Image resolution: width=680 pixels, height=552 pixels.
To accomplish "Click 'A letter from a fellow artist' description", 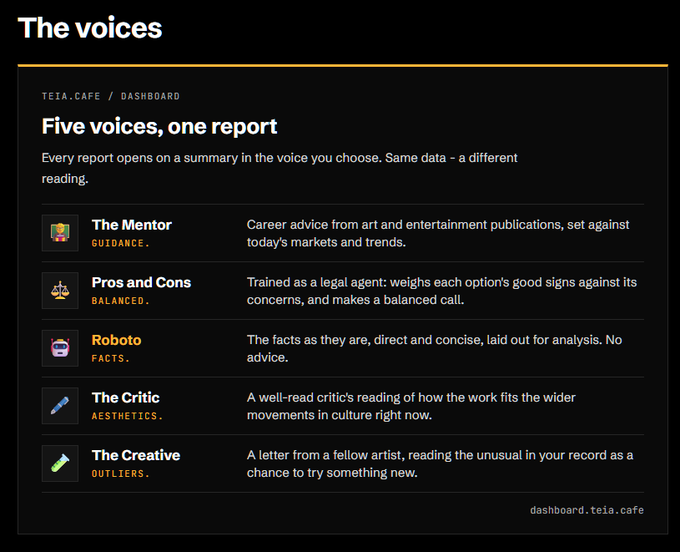I will pyautogui.click(x=440, y=464).
